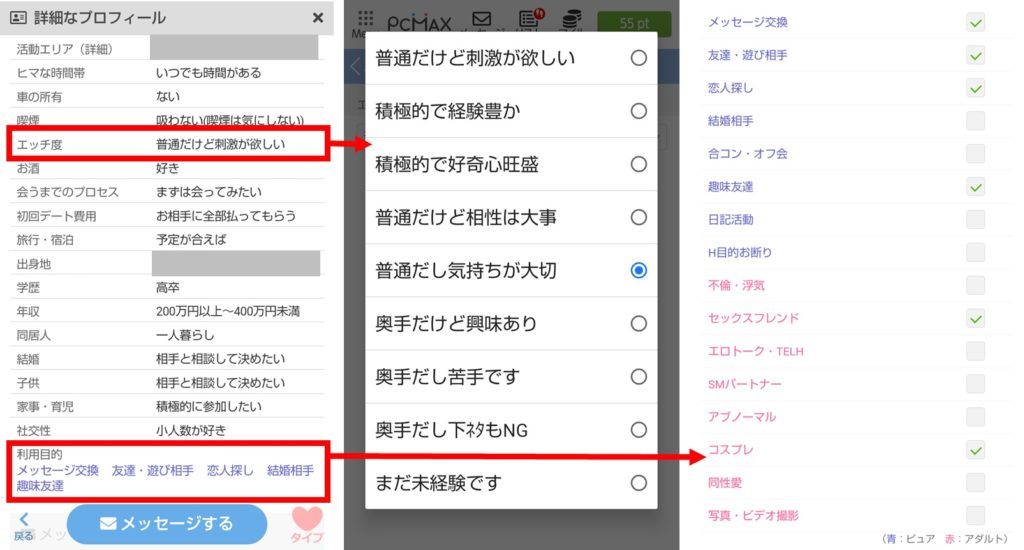Go back with the 戻る arrow
This screenshot has width=1024, height=550.
[x=24, y=525]
